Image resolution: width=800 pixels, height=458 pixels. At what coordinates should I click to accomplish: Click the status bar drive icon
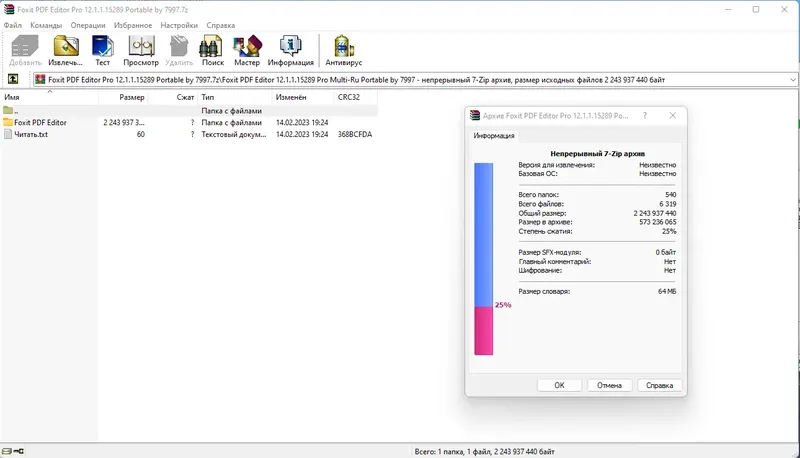(x=7, y=451)
